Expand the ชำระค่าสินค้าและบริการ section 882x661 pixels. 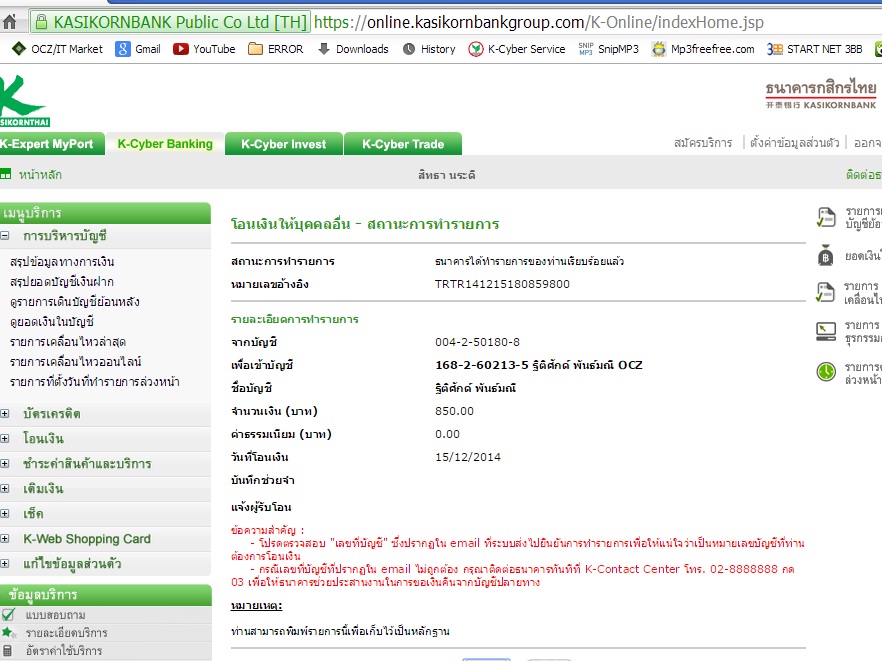point(4,464)
